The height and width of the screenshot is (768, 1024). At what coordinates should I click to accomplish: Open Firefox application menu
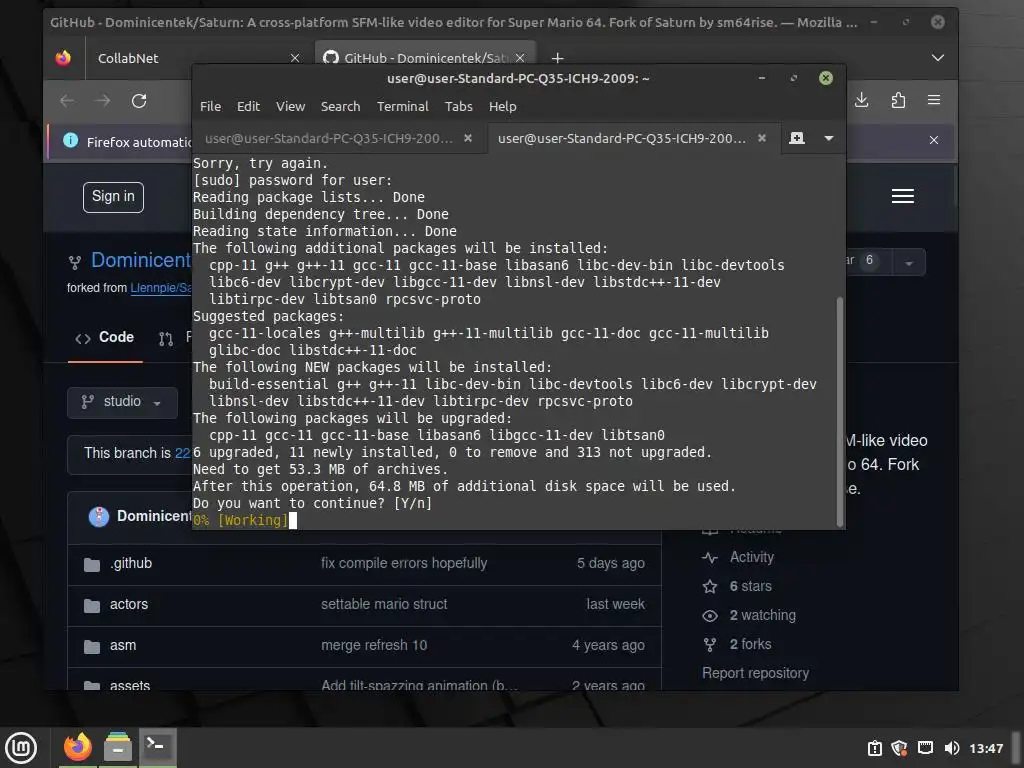[934, 100]
